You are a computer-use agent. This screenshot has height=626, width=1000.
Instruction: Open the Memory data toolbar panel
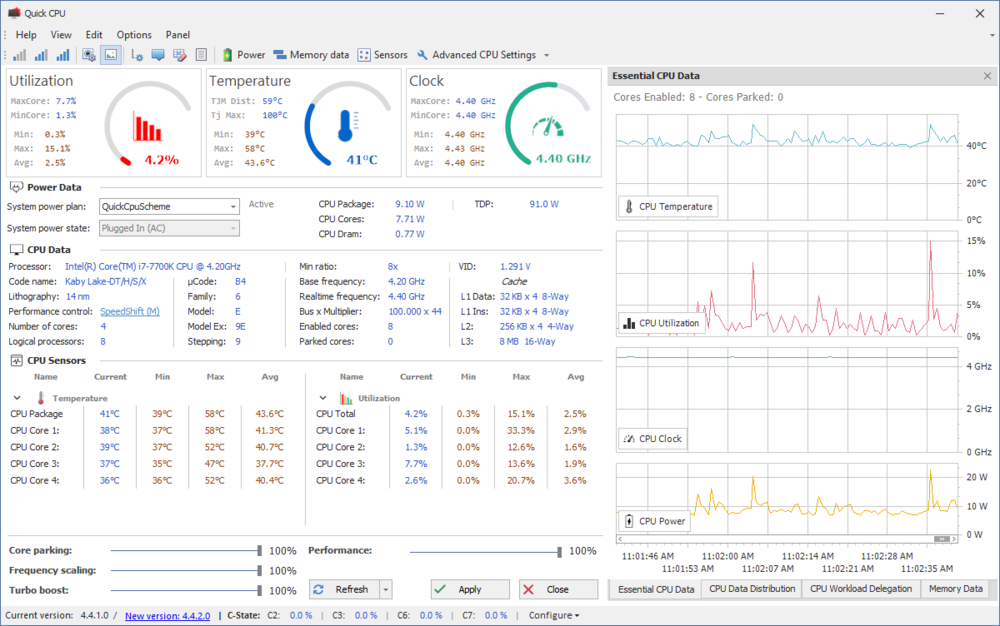click(x=311, y=55)
